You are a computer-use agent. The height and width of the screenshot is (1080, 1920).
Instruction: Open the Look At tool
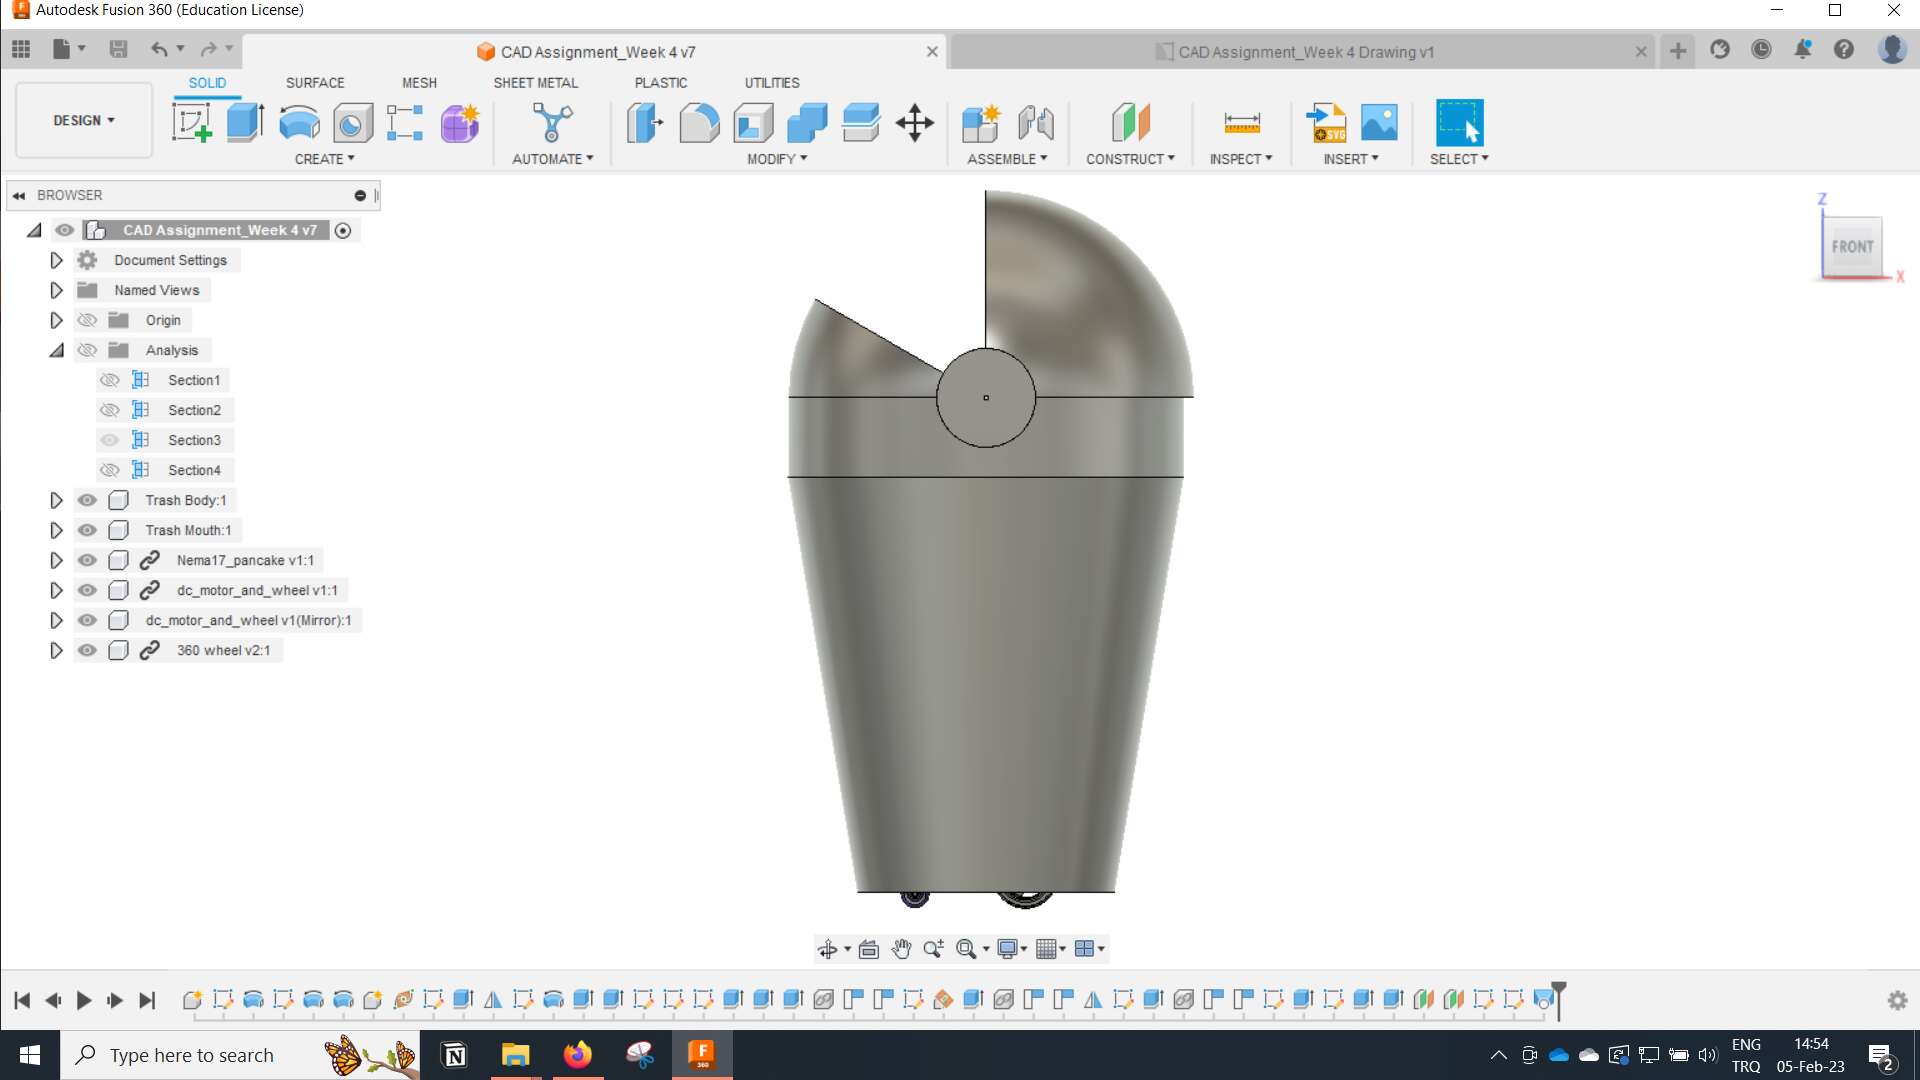[x=869, y=949]
